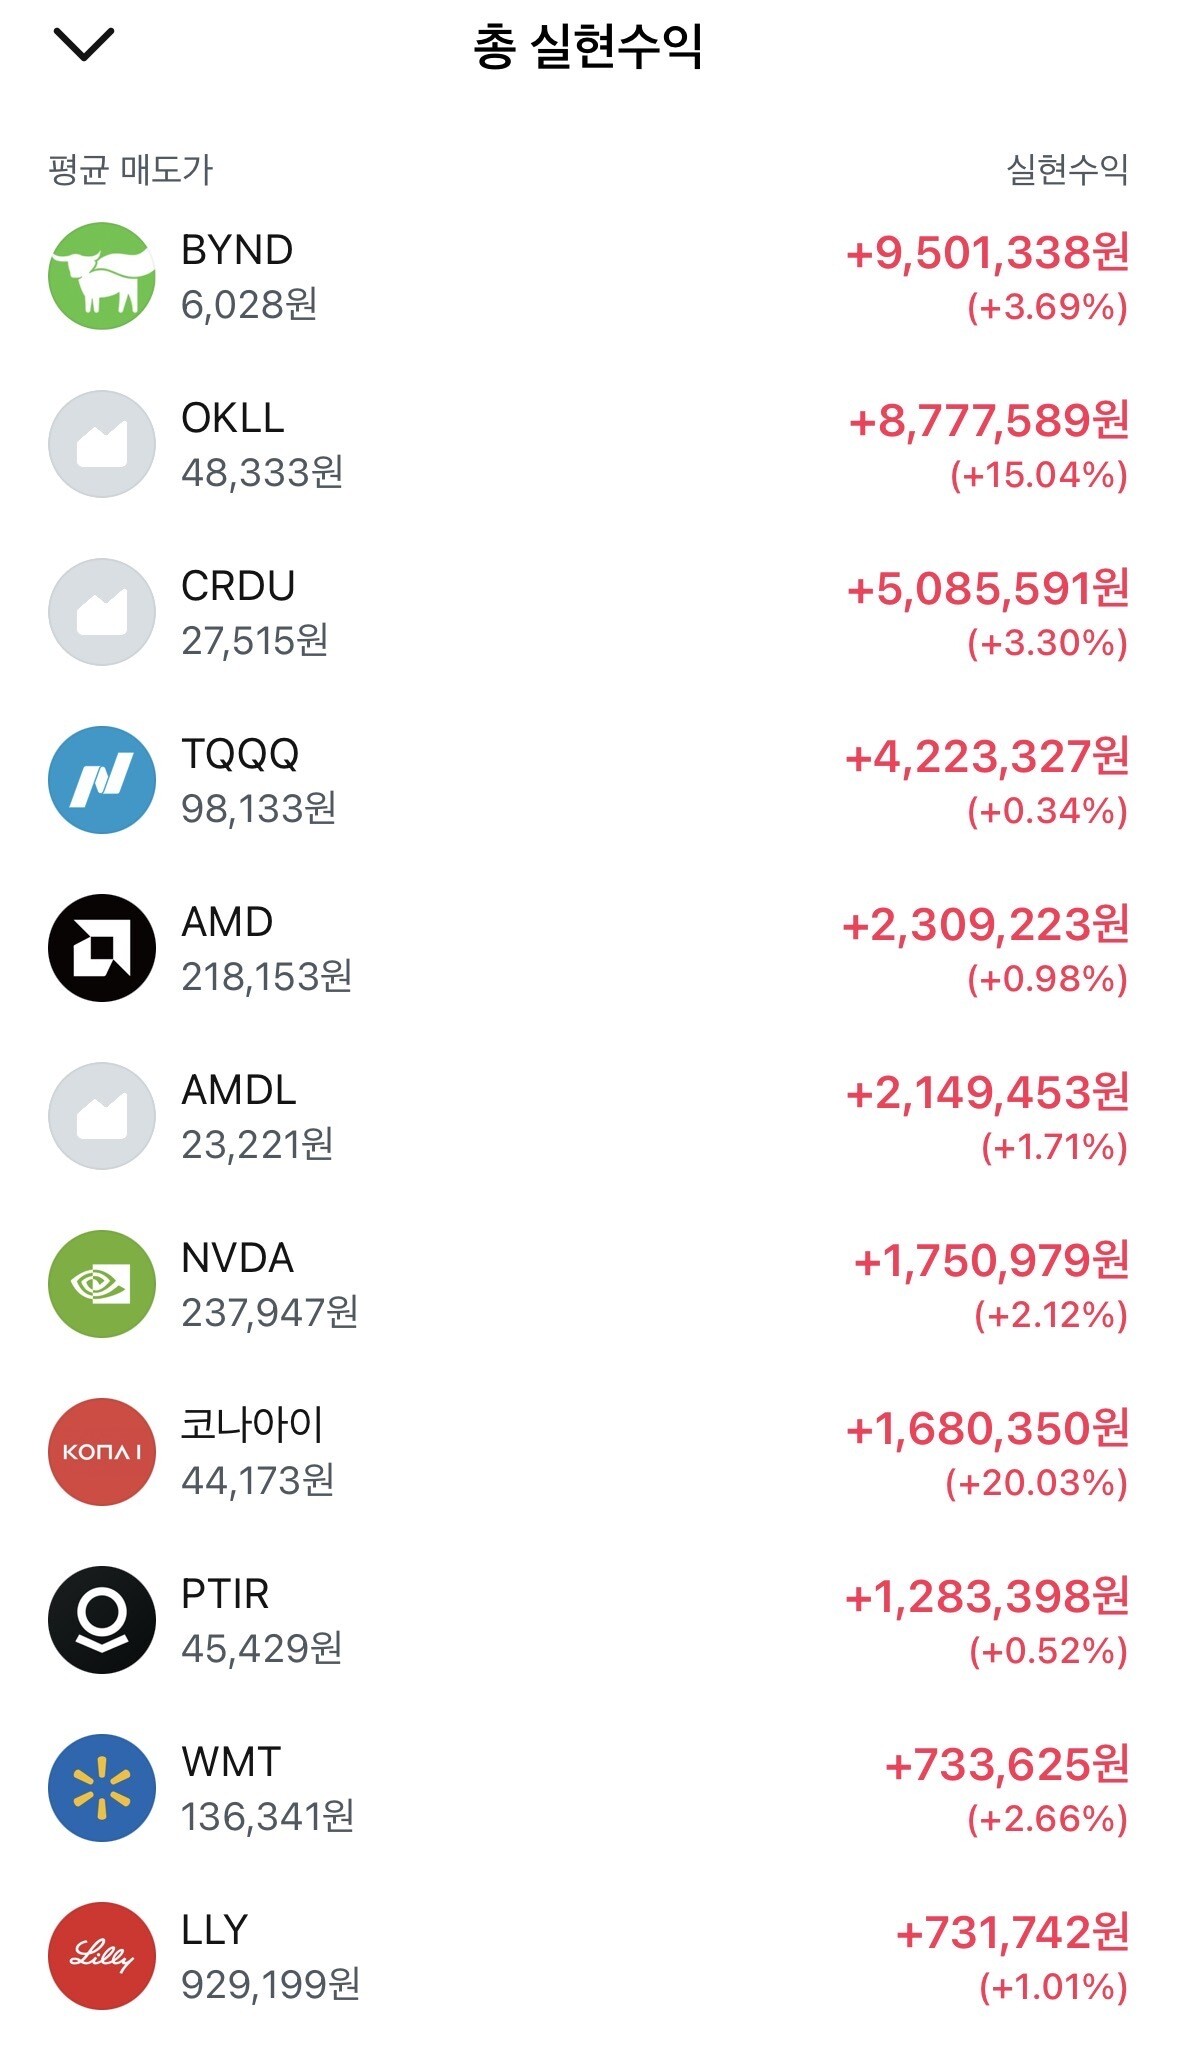Tap the red KONA I logo icon

point(102,1452)
